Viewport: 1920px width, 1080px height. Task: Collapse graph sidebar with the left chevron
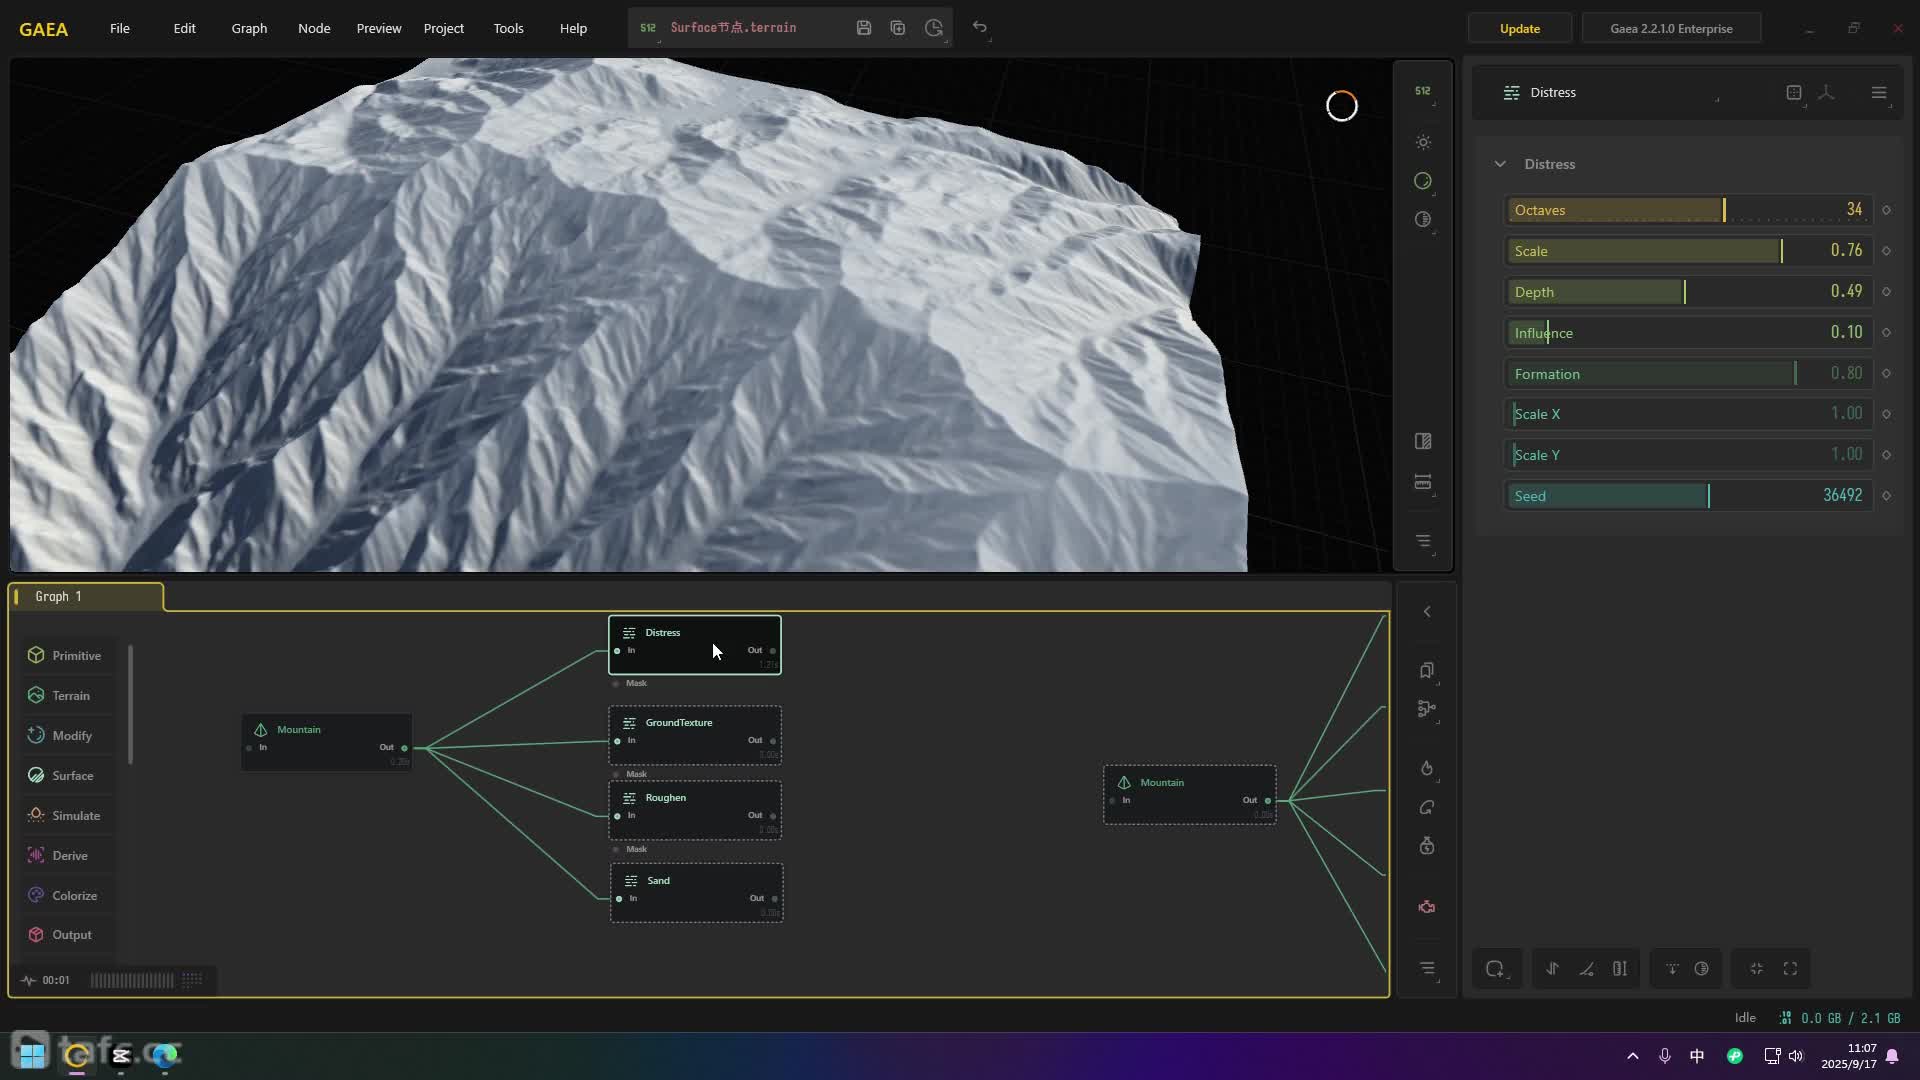(x=1427, y=611)
